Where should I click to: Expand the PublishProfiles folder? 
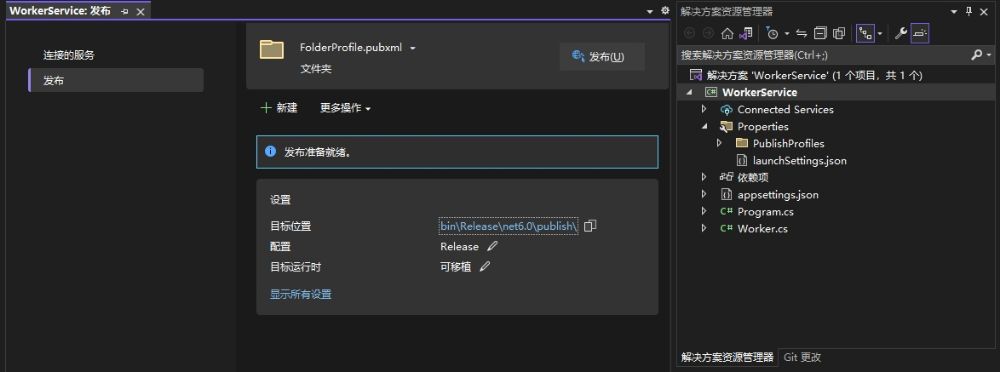(x=719, y=144)
